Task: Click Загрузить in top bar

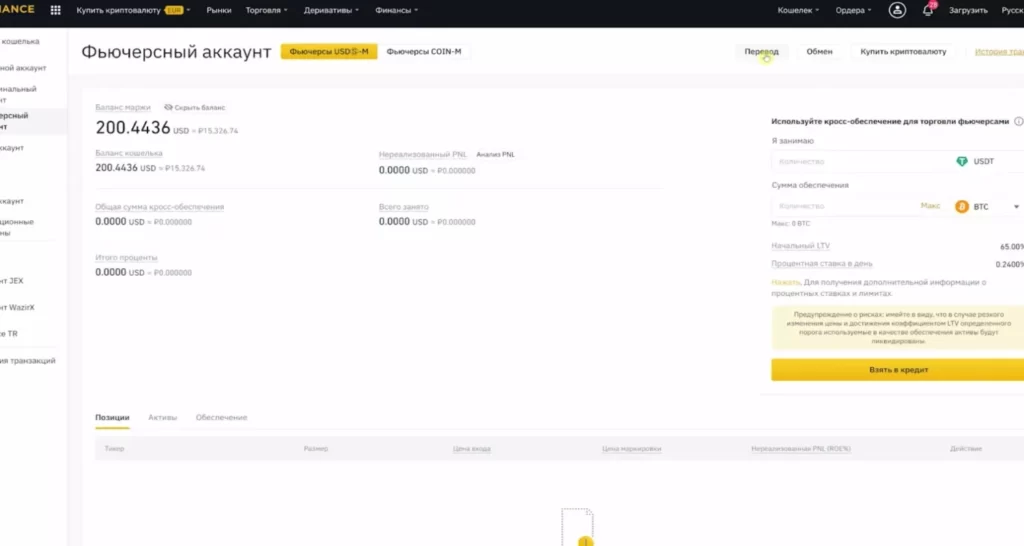Action: pos(968,10)
